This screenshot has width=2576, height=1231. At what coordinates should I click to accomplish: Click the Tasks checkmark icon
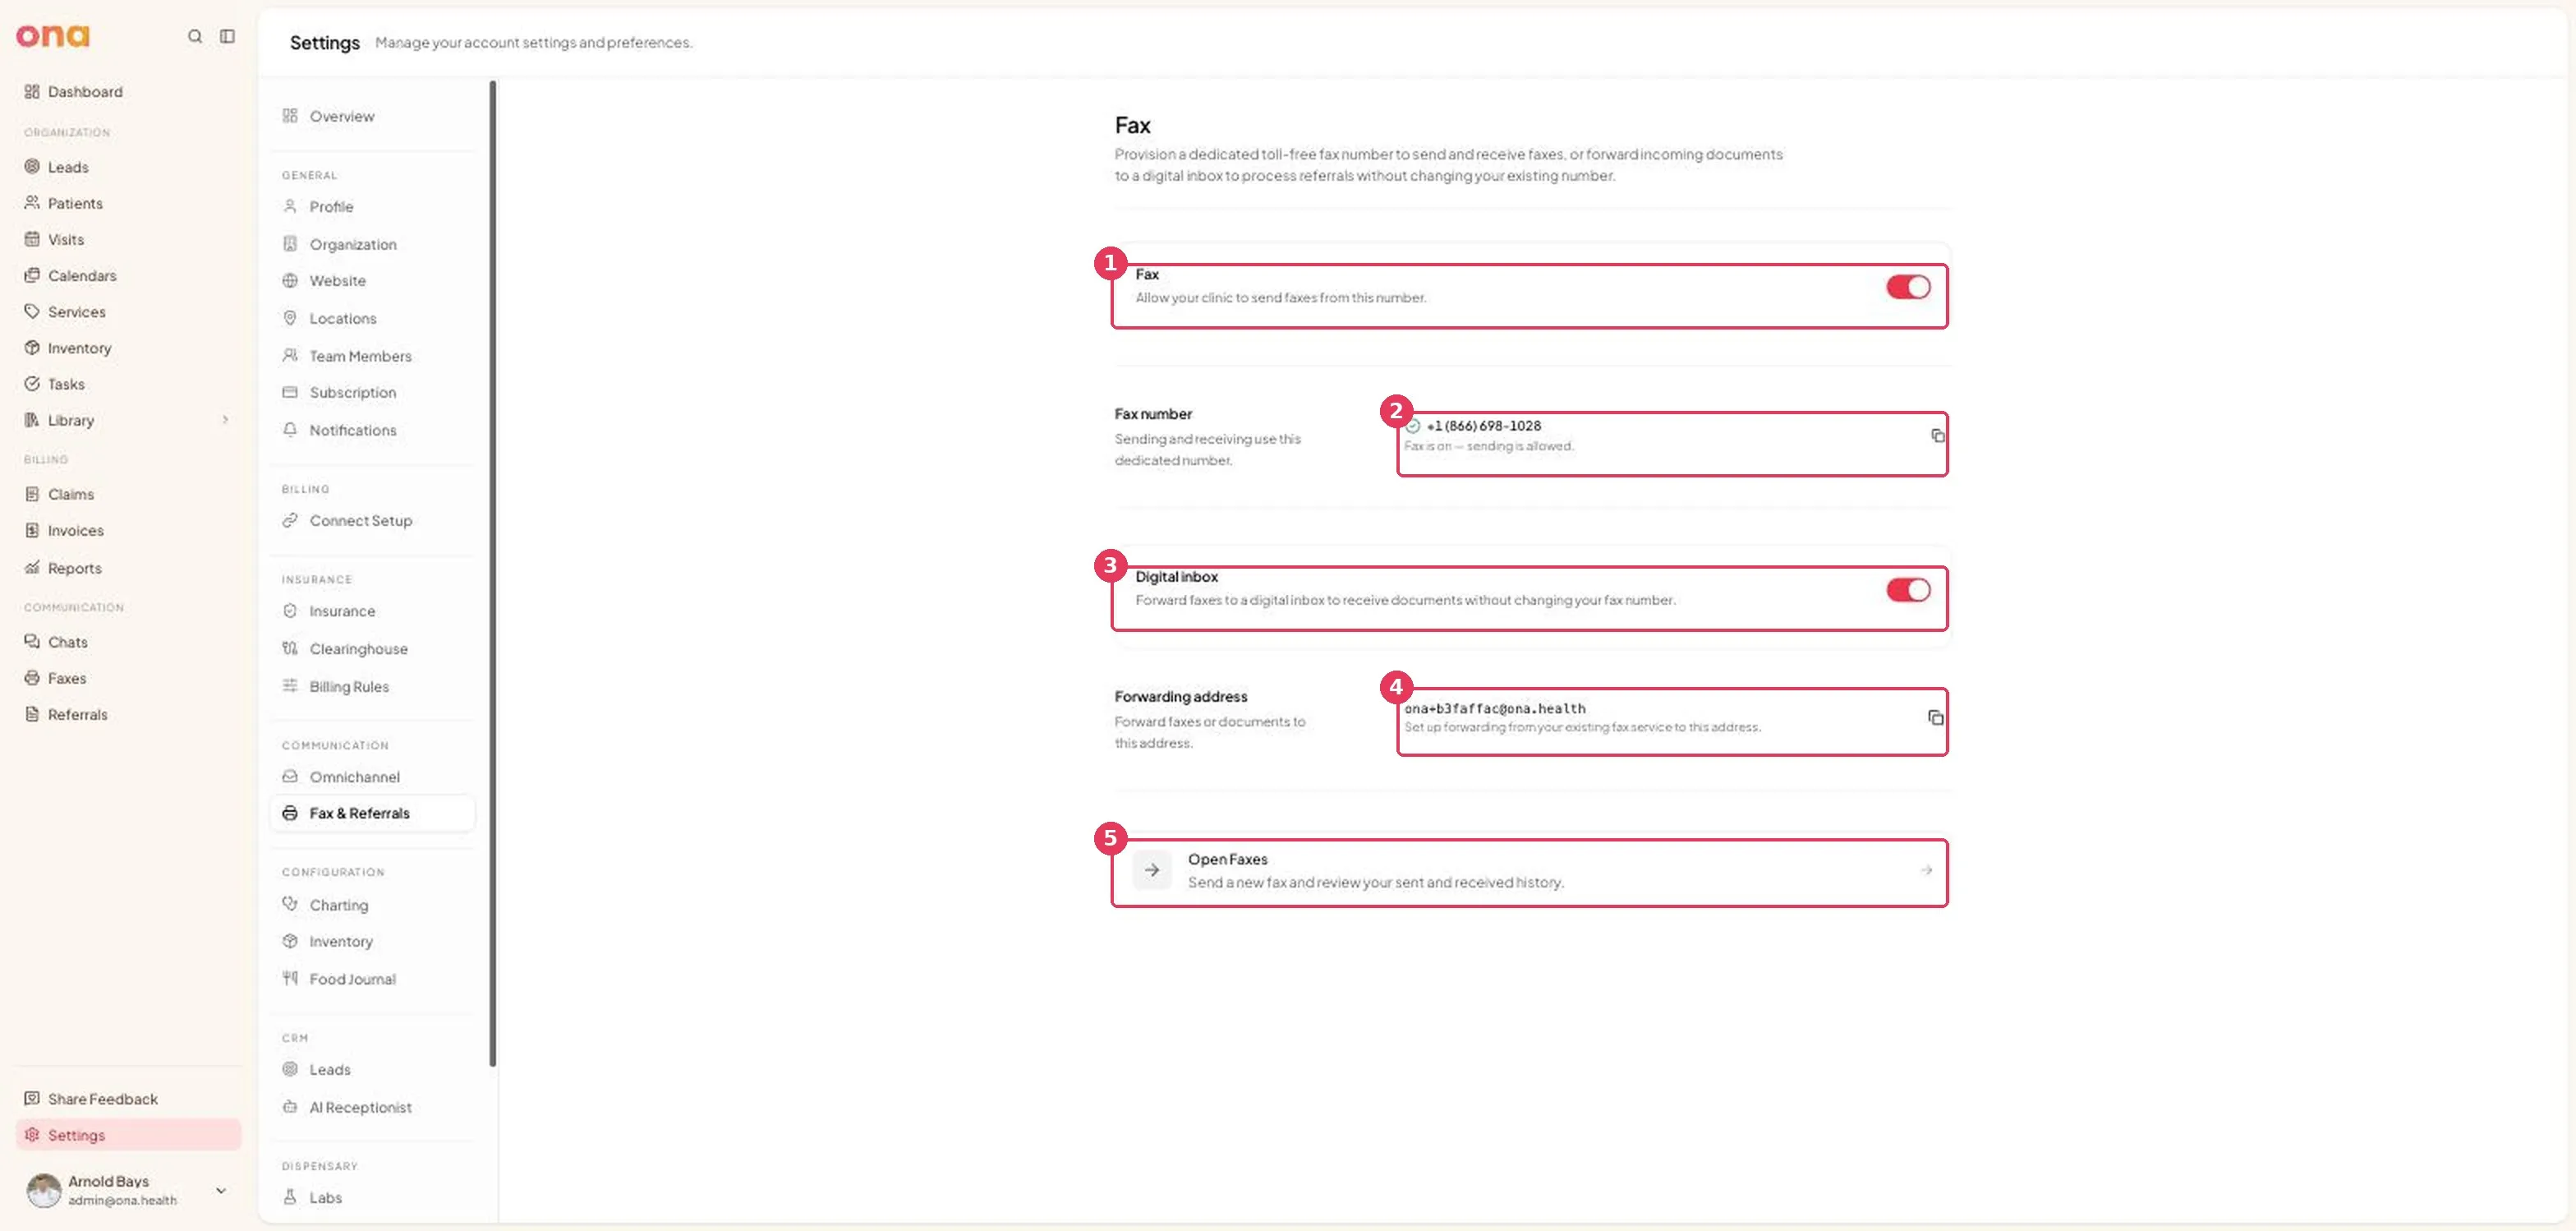(x=32, y=384)
